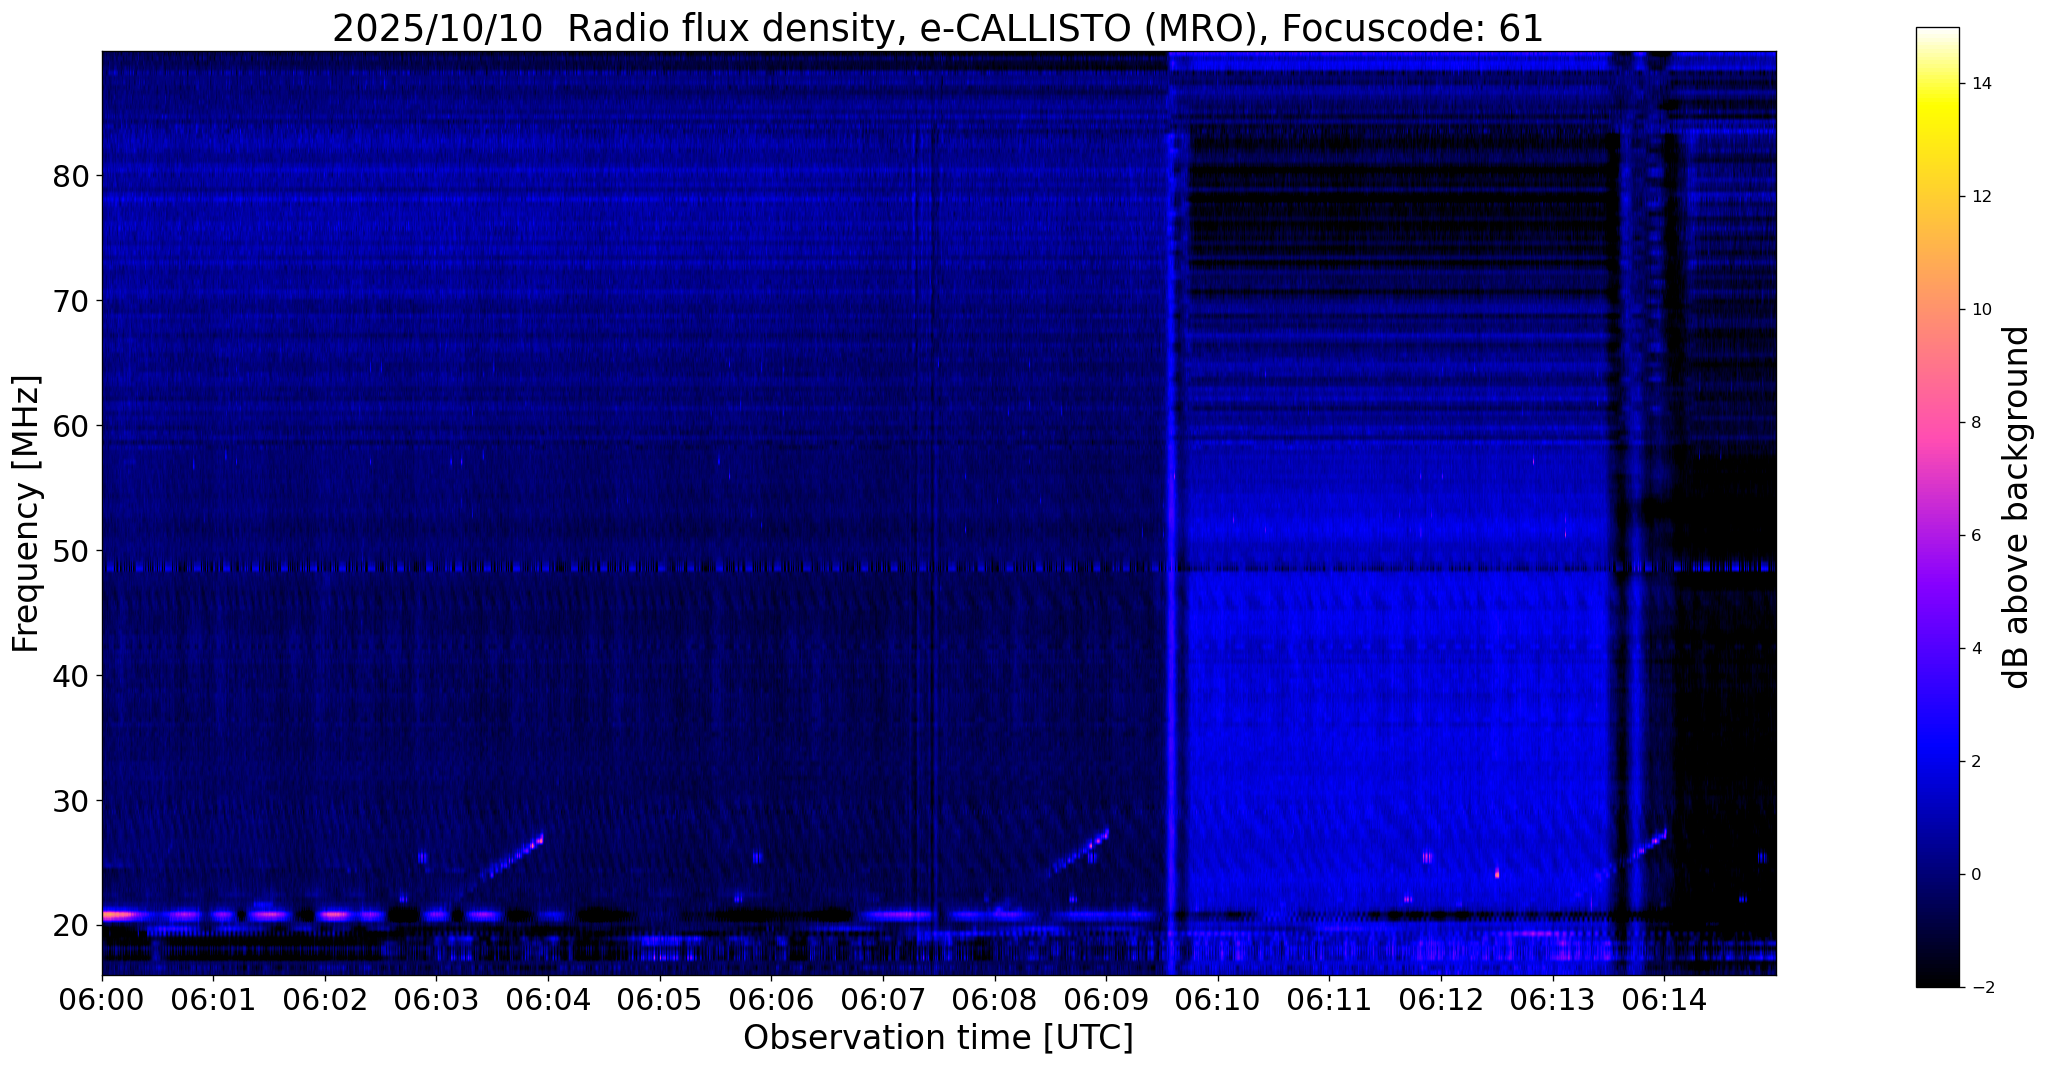
Task: Pick the 6 dB colorbar tick label
Action: point(1975,536)
